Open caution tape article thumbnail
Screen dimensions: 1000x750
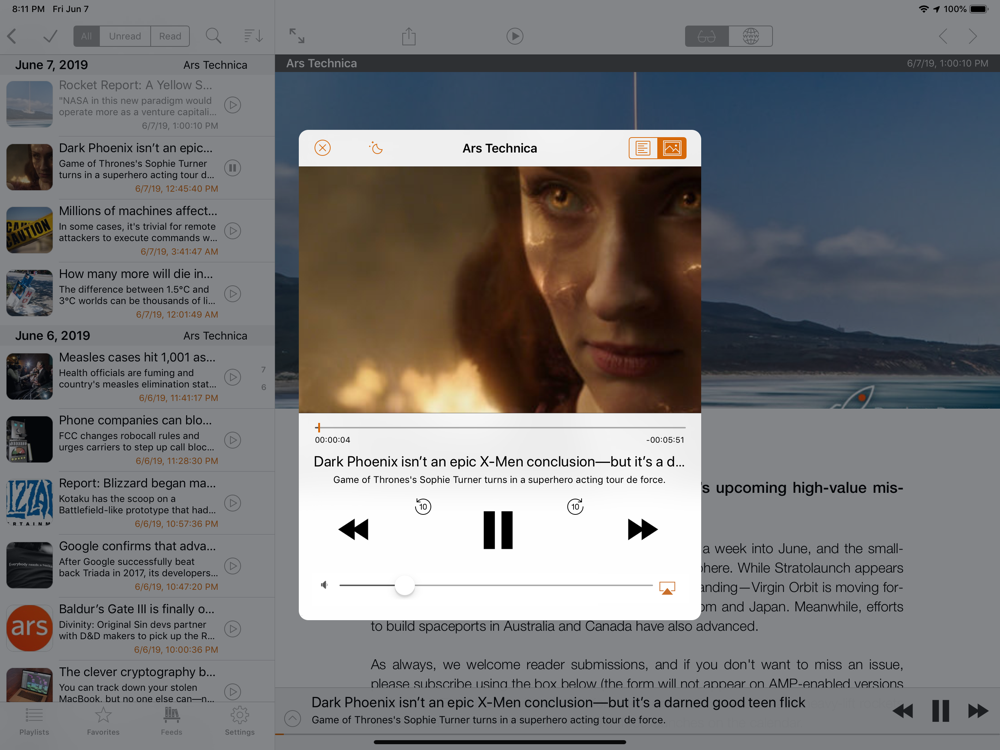coord(29,230)
